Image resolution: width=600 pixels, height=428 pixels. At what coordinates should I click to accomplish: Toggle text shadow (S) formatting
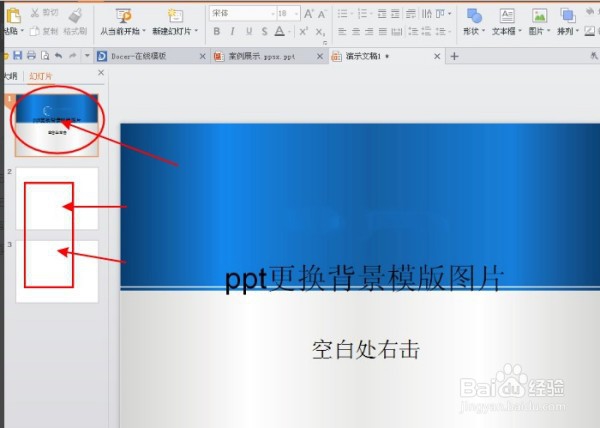[x=264, y=31]
